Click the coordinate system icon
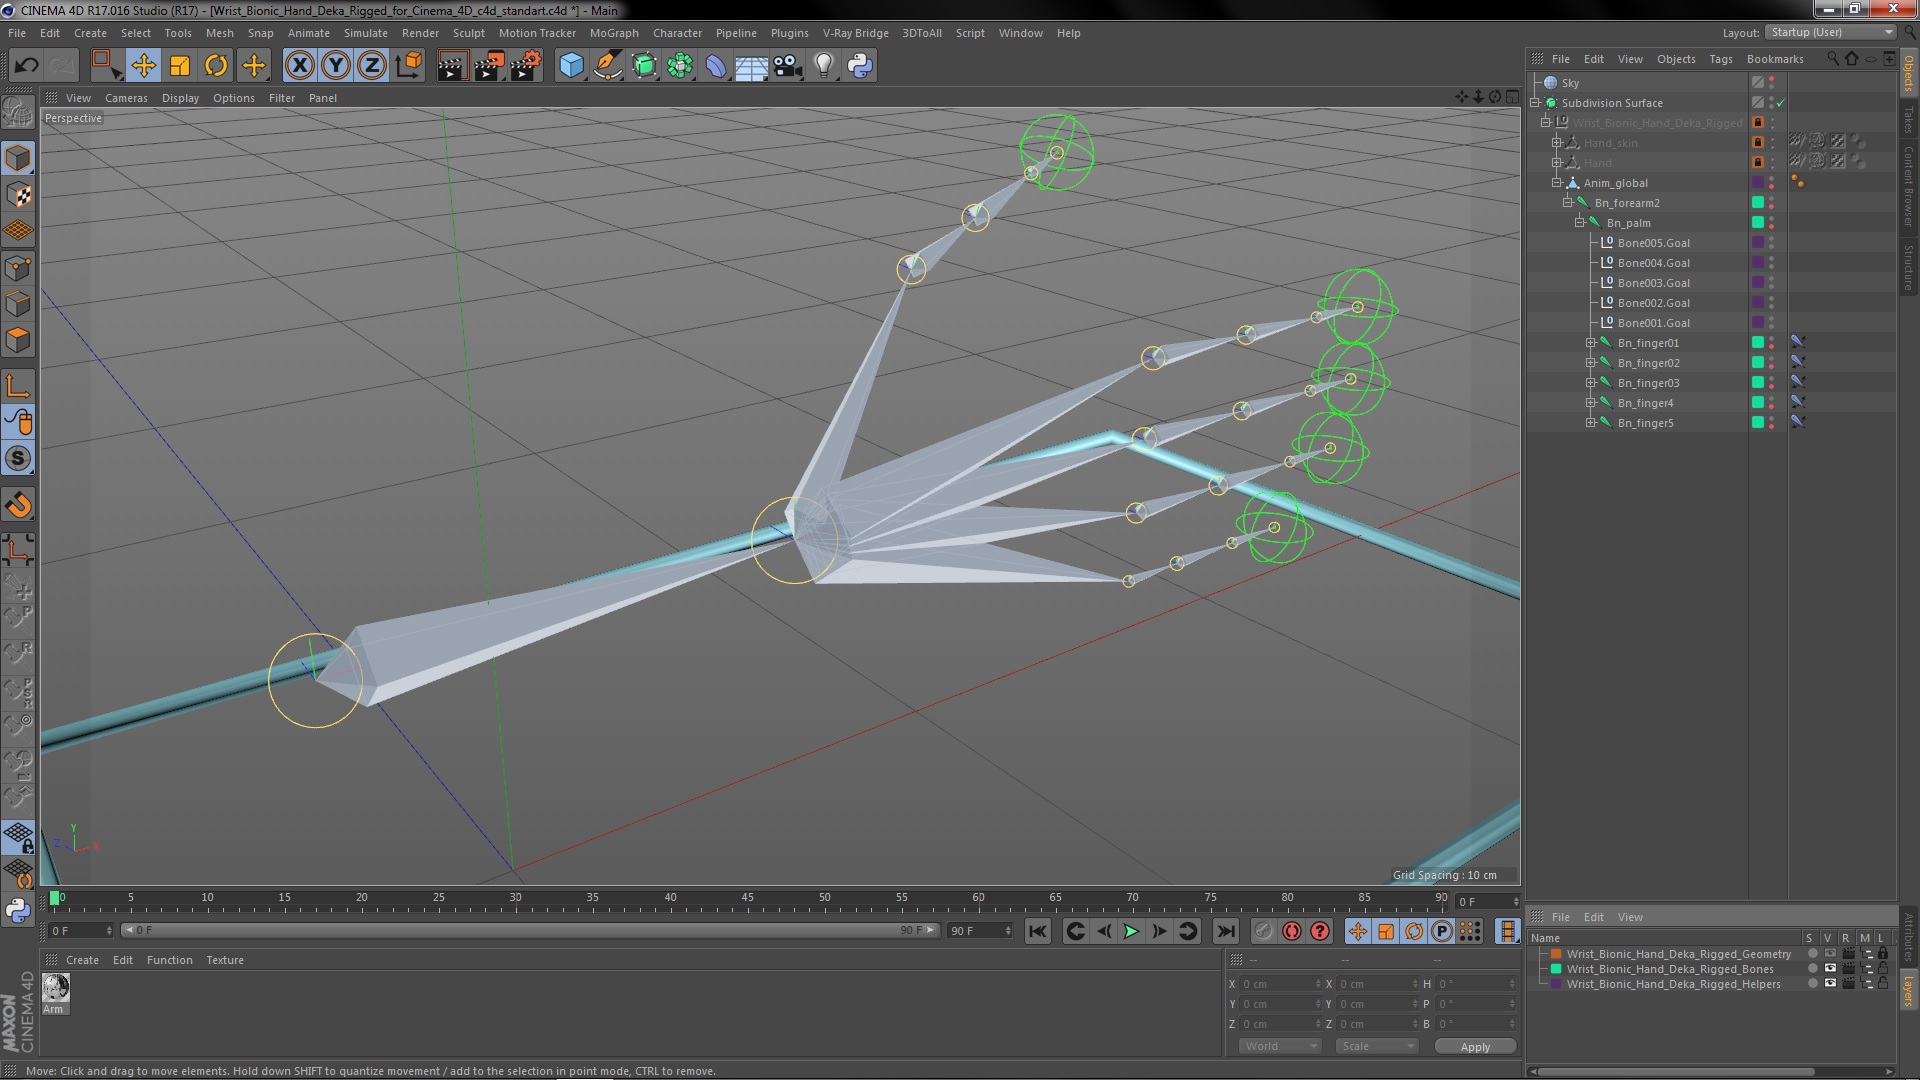The width and height of the screenshot is (1920, 1080). [409, 66]
